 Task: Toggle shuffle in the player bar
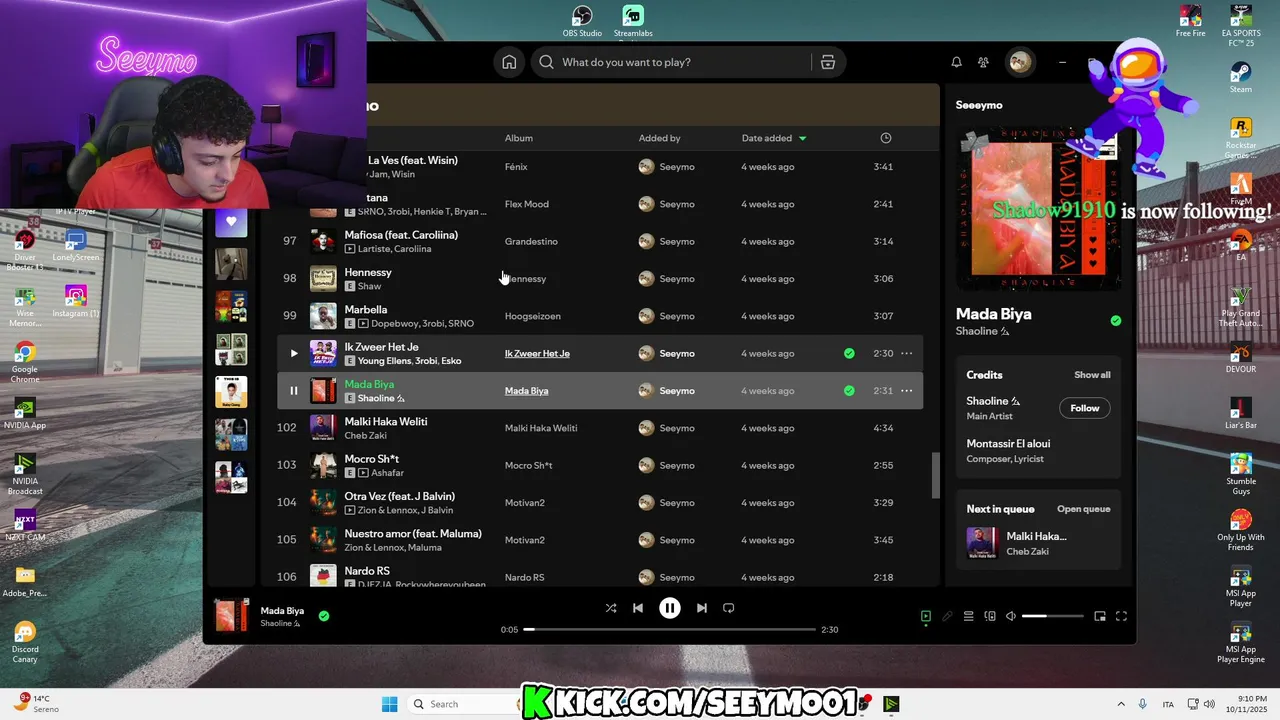coord(611,608)
